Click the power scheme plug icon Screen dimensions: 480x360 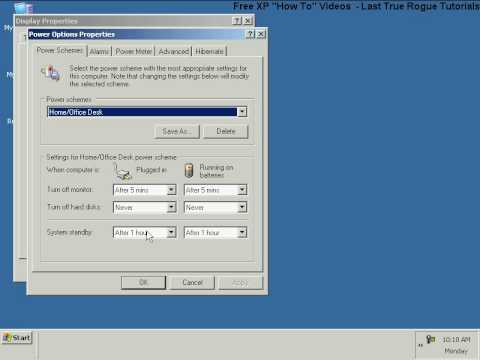51,73
